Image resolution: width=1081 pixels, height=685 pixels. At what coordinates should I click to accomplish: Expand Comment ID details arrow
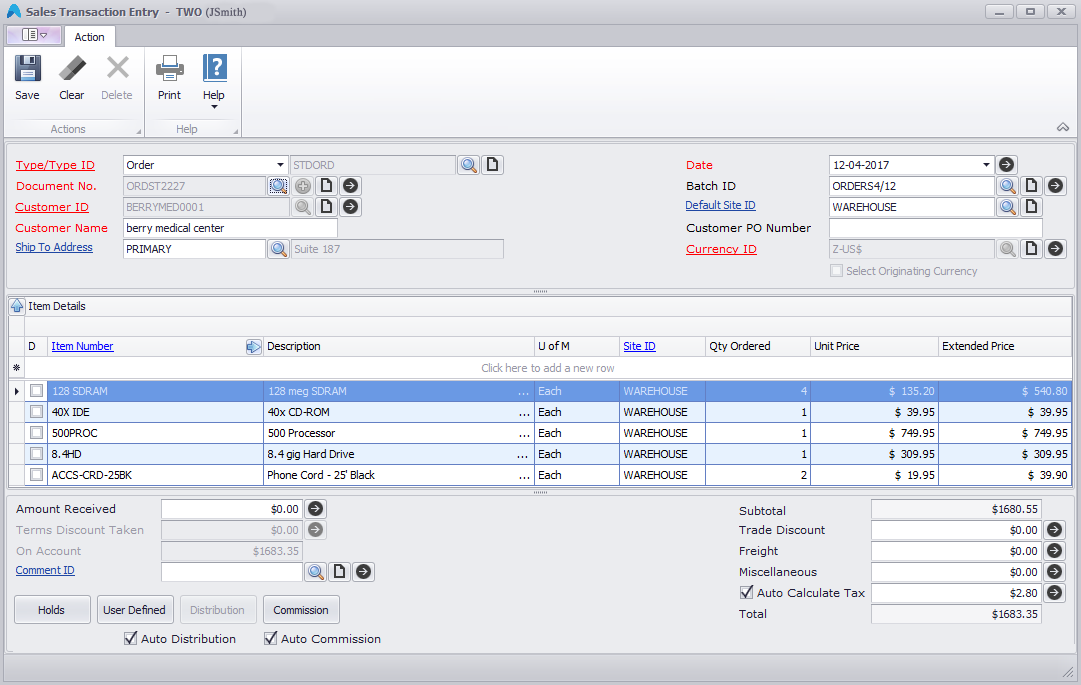click(x=363, y=572)
